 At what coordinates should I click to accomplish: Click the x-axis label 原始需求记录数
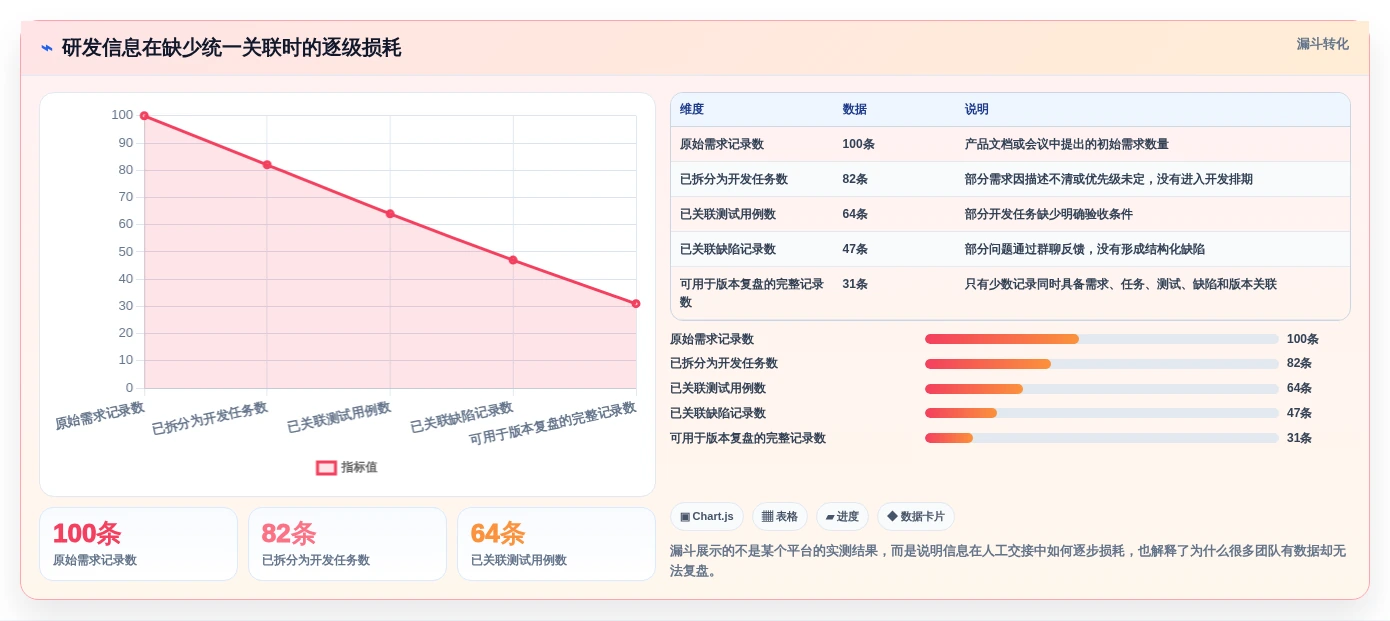[100, 416]
